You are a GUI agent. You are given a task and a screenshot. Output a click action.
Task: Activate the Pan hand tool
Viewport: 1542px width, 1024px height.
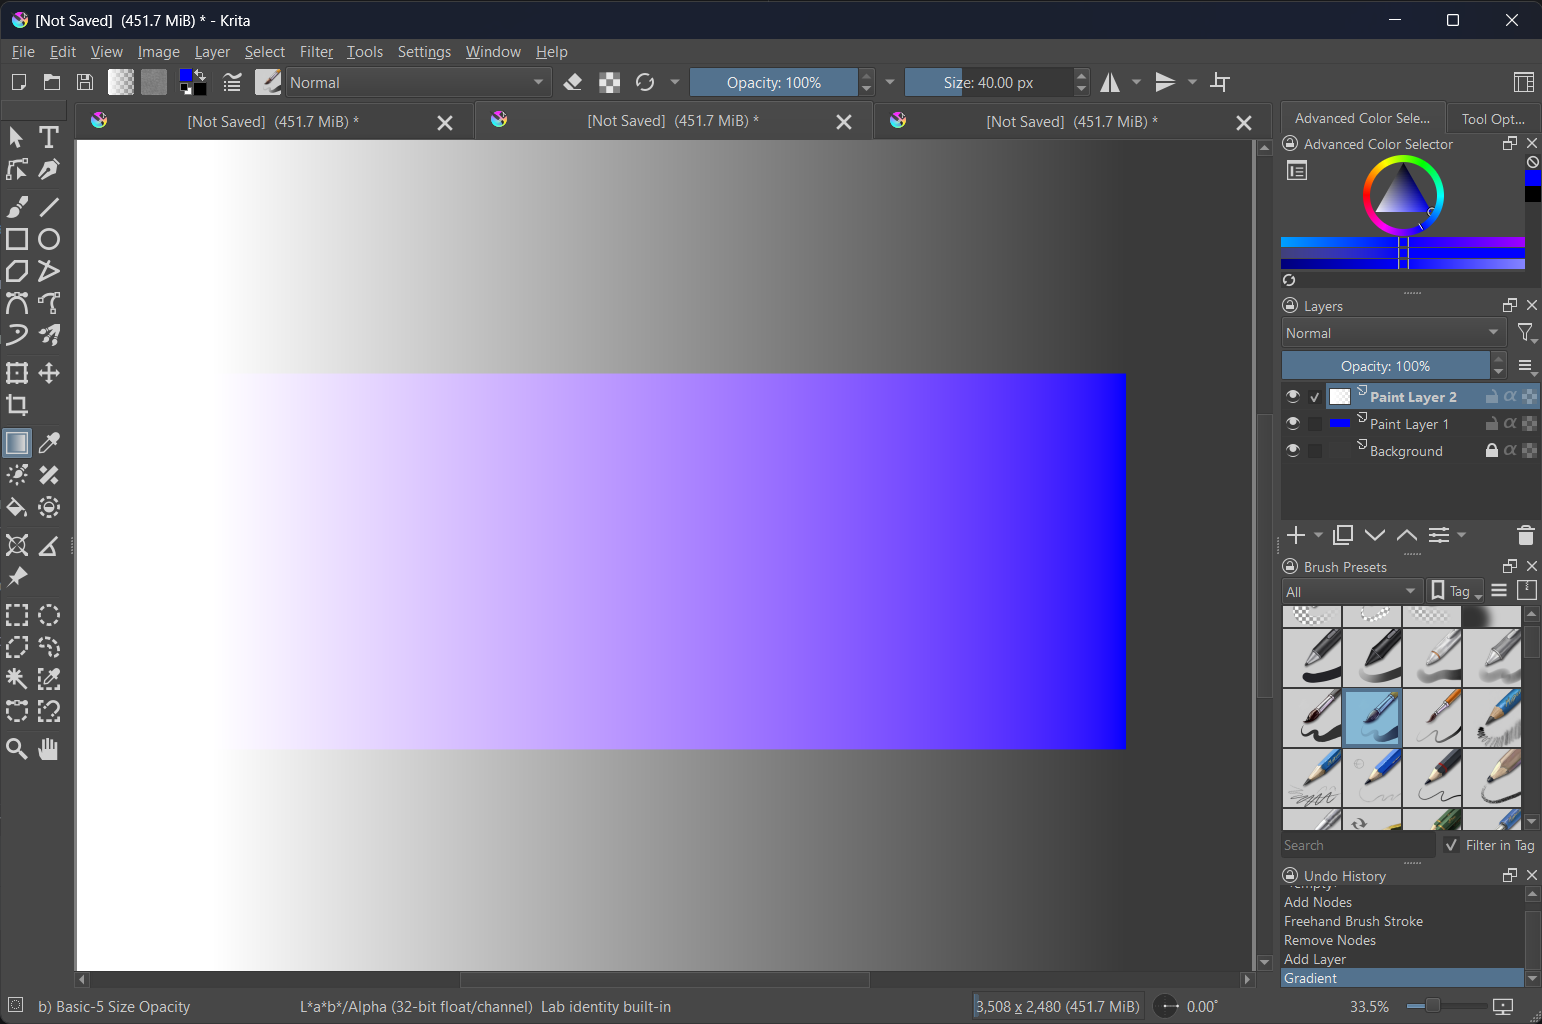pyautogui.click(x=48, y=748)
